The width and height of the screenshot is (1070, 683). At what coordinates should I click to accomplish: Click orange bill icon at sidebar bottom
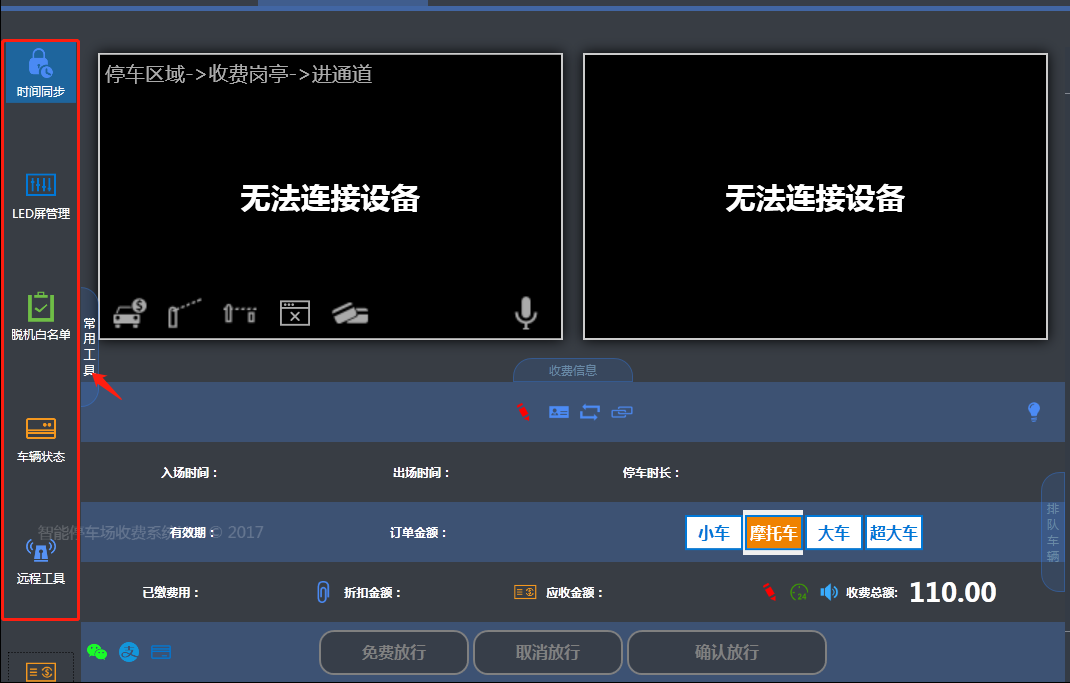click(x=41, y=672)
